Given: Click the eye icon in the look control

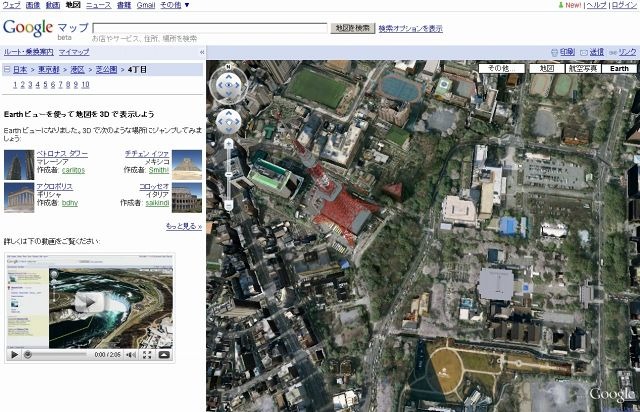Looking at the screenshot, I should pos(228,85).
